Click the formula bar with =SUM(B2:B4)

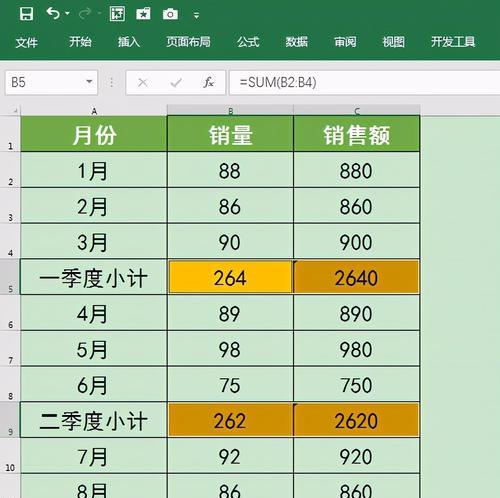(x=365, y=82)
